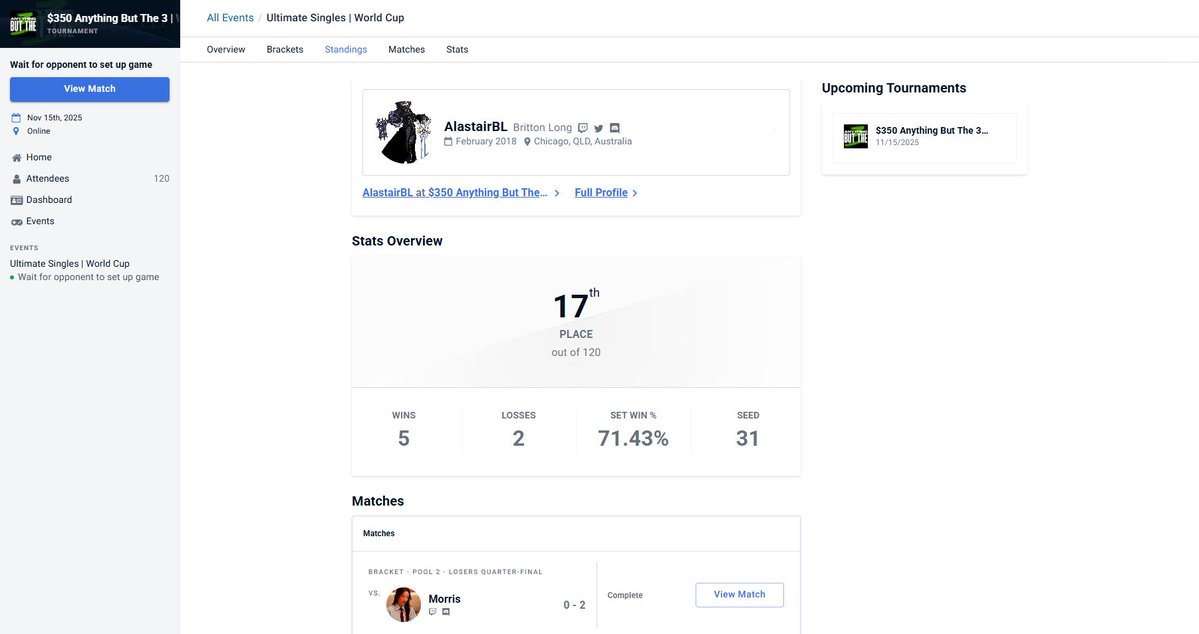Click the tournament logo in sidebar header
This screenshot has height=634, width=1199.
[23, 24]
